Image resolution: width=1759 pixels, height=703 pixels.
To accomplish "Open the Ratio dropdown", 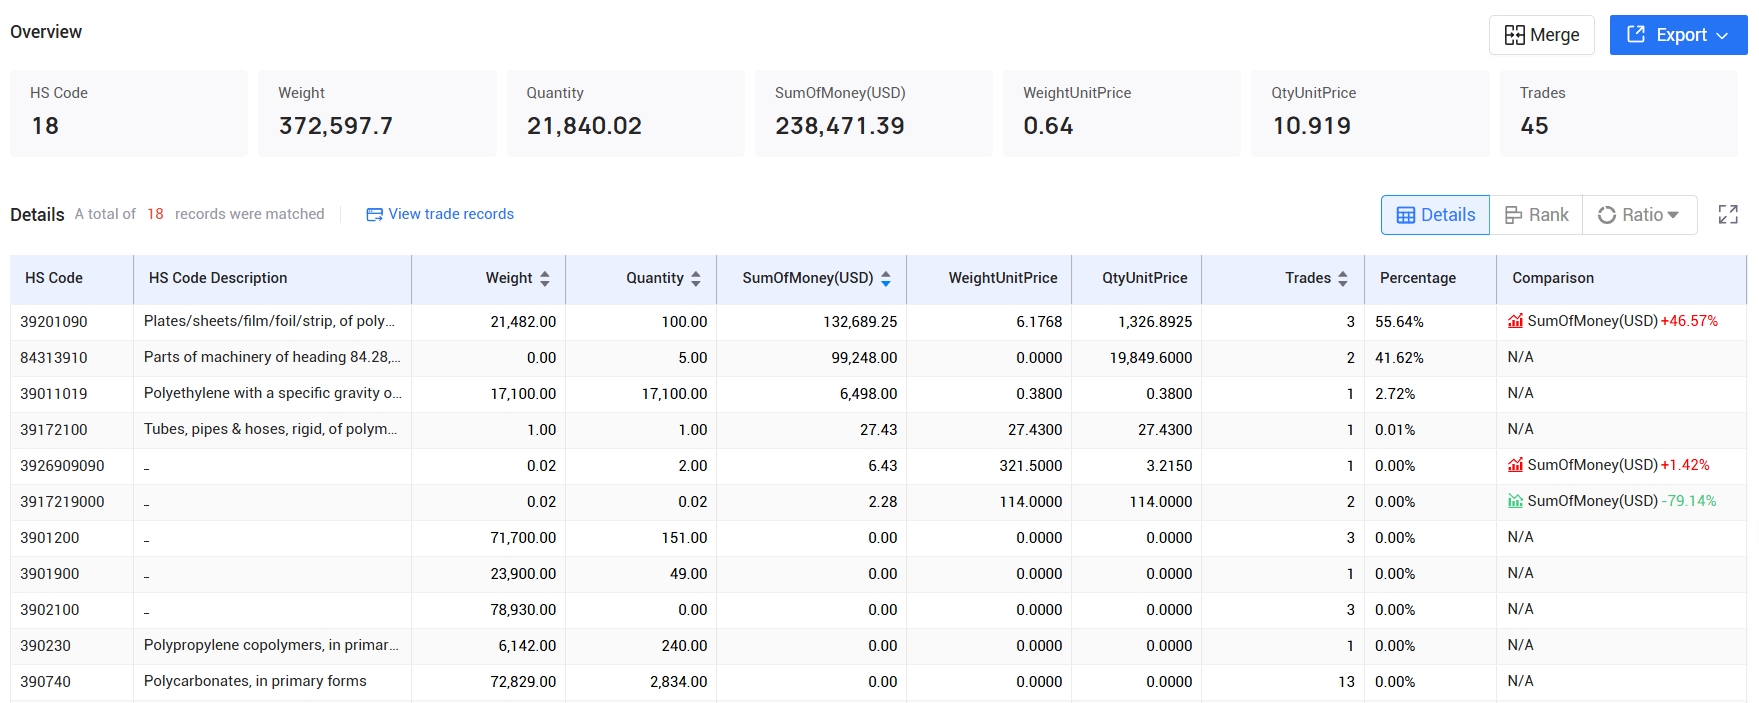I will pos(1639,215).
